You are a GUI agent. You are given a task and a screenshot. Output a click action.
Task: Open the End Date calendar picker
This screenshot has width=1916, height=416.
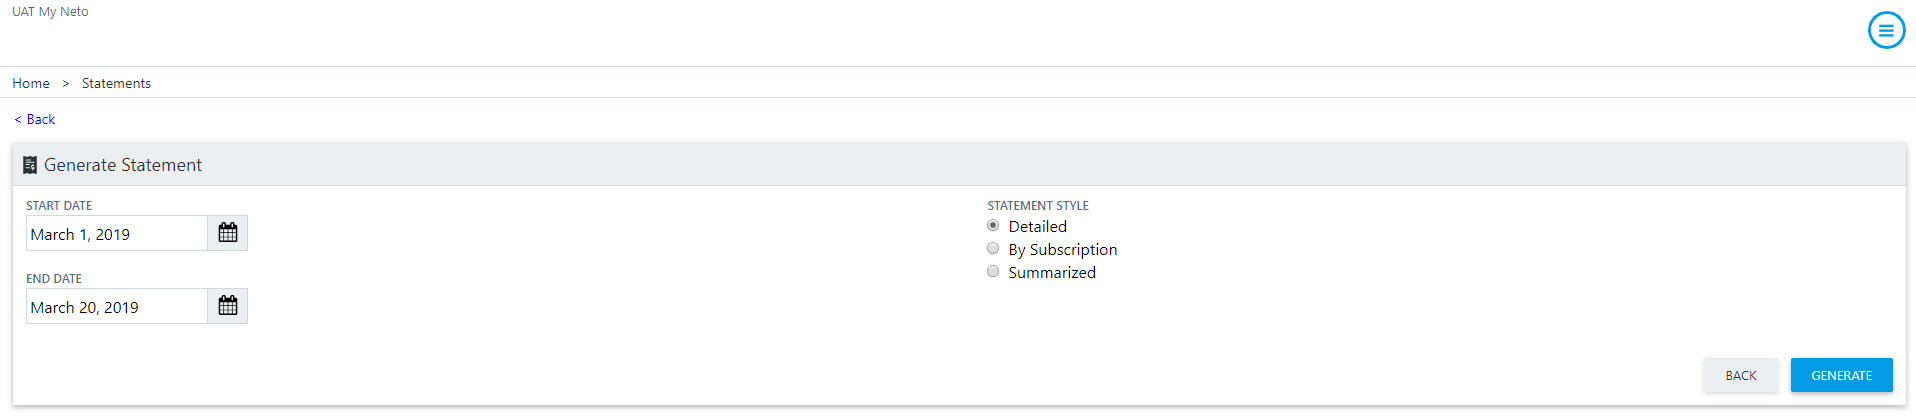pyautogui.click(x=228, y=306)
